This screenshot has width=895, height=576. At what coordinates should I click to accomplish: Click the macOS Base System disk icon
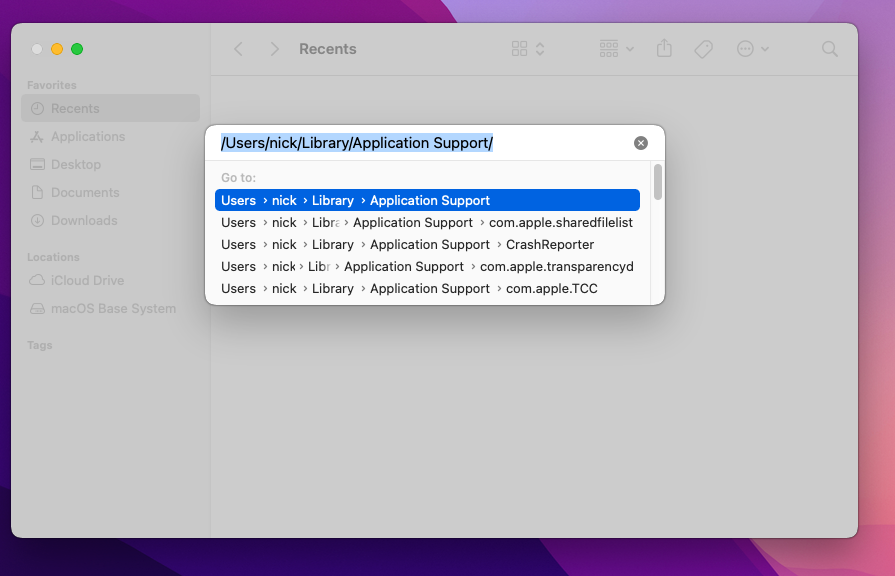tap(37, 309)
